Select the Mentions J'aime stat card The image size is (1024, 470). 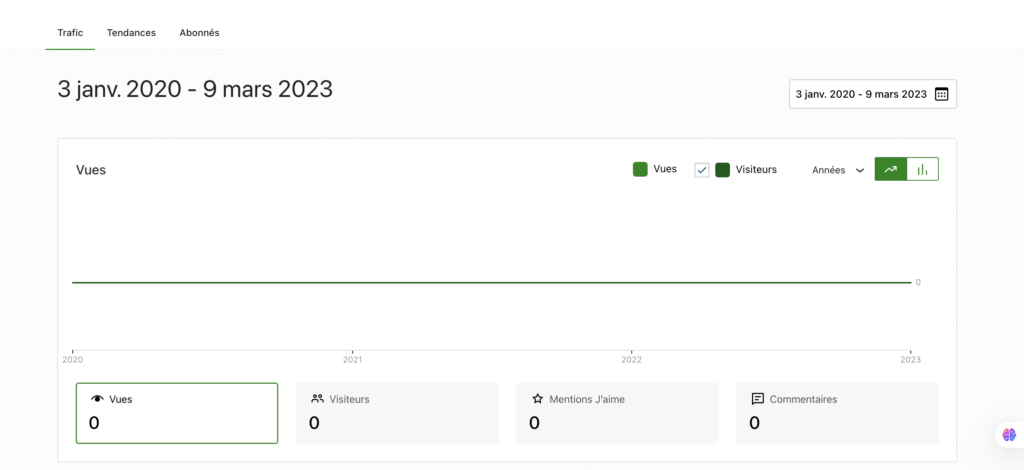click(617, 412)
